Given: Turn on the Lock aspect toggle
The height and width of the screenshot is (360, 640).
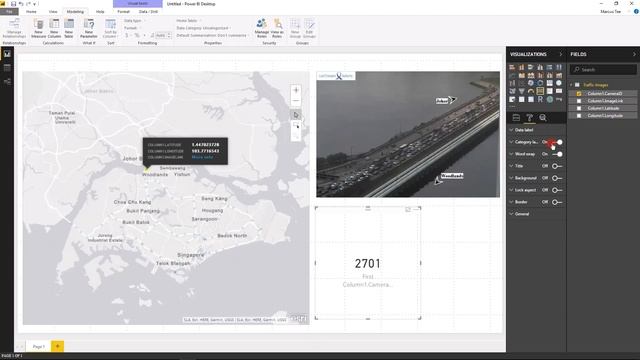Looking at the screenshot, I should pyautogui.click(x=557, y=190).
